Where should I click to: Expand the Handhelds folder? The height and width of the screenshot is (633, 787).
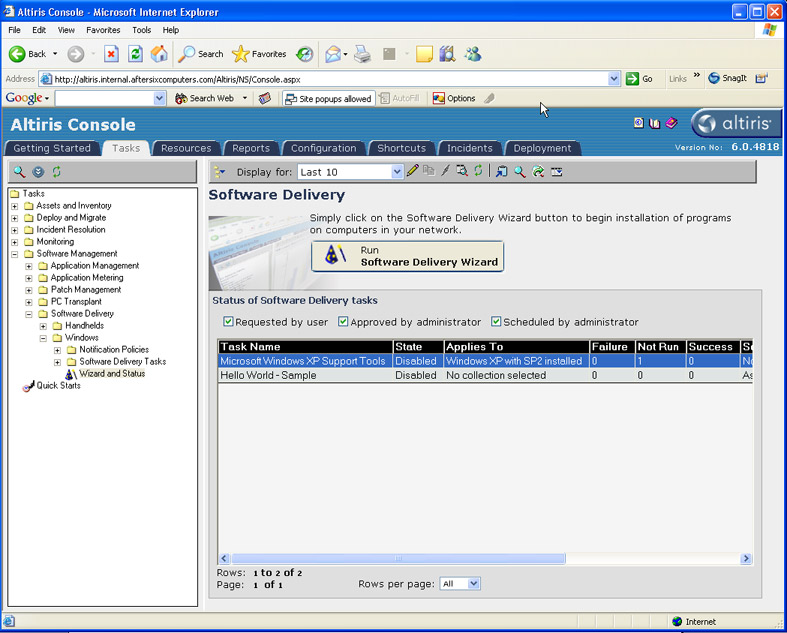(x=43, y=326)
